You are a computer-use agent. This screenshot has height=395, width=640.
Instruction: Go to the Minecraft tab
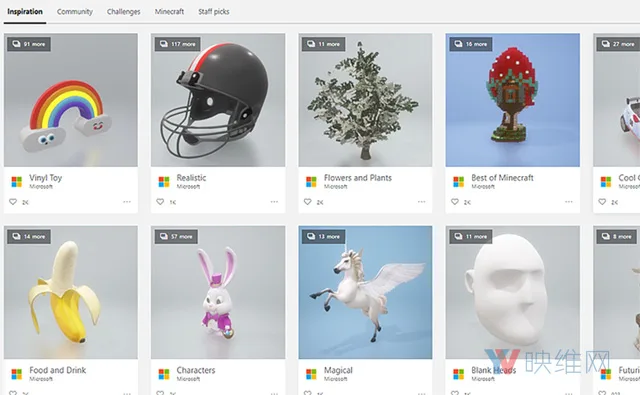tap(169, 12)
